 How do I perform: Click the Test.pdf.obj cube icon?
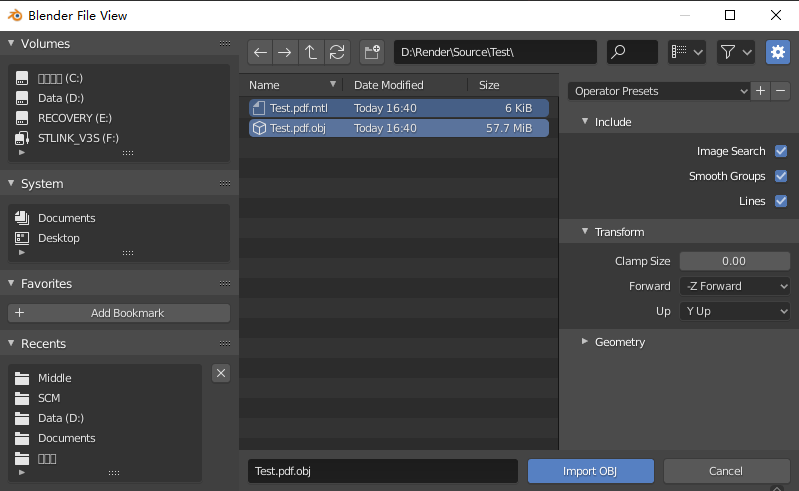click(259, 128)
